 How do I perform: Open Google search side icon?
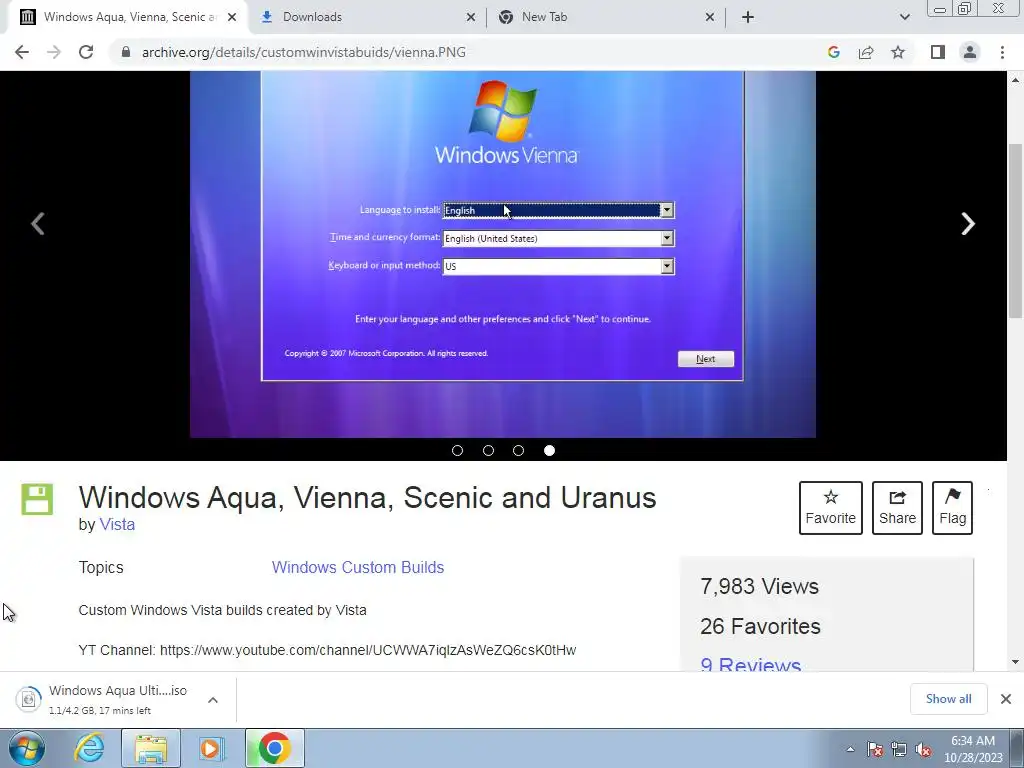coord(833,52)
